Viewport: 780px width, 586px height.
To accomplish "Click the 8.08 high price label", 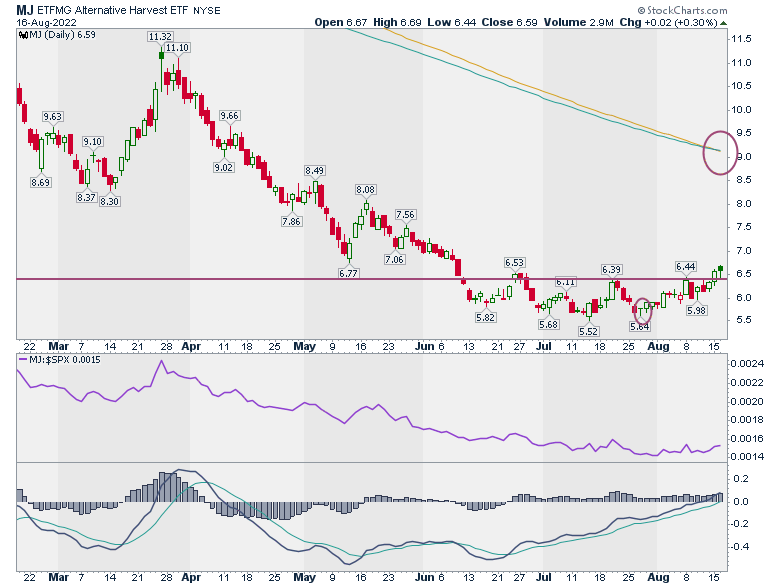I will 366,189.
